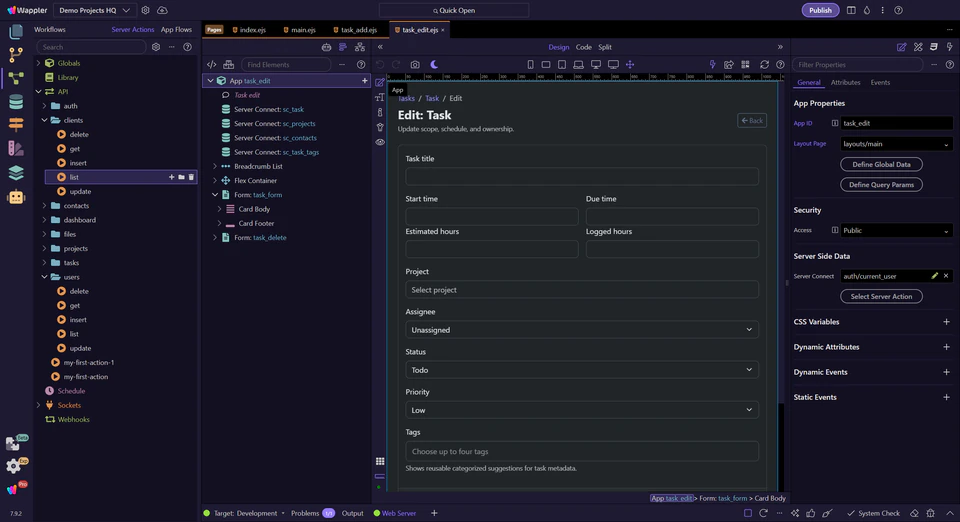The height and width of the screenshot is (522, 960).
Task: Open the split layout icon near Publish
Action: tap(851, 10)
